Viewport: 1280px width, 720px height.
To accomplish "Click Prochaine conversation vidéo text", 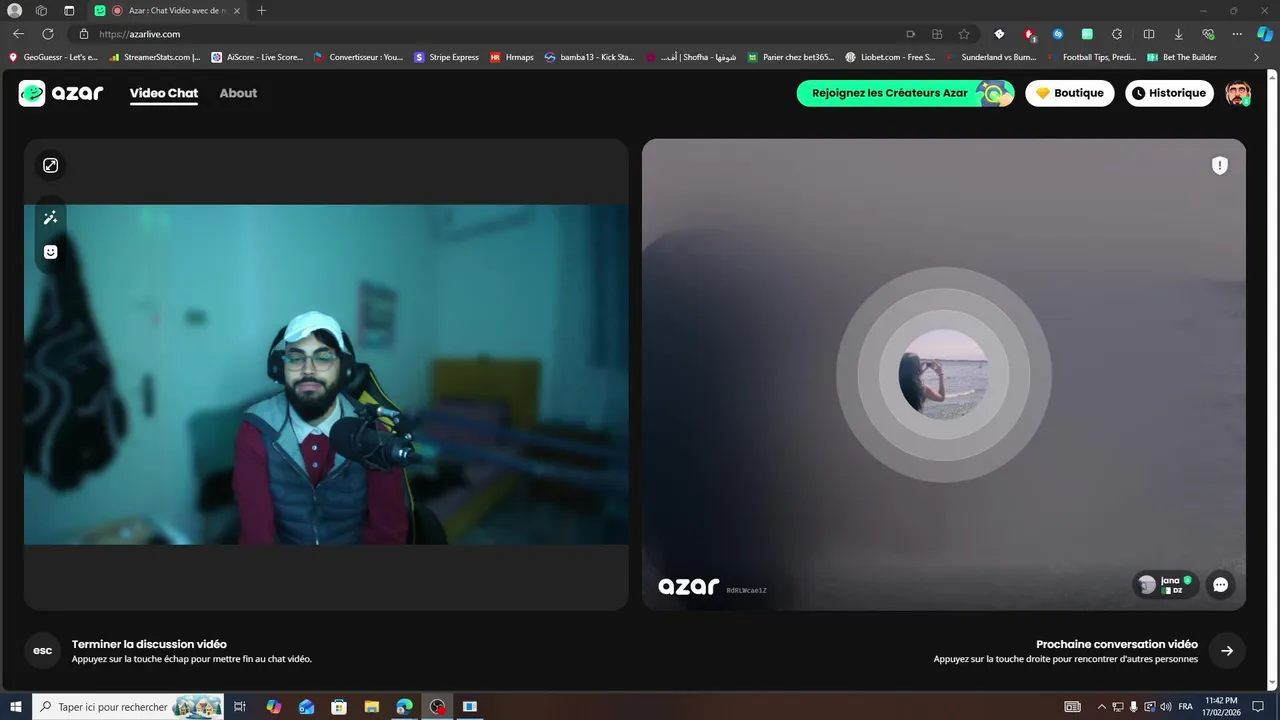I will click(x=1117, y=644).
